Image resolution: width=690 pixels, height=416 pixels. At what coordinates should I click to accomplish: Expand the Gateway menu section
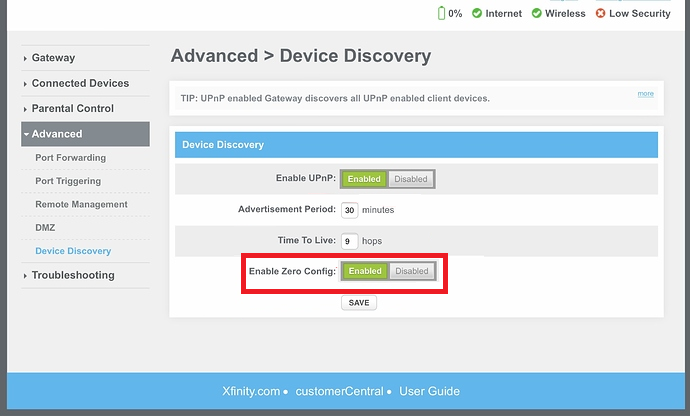[x=53, y=58]
